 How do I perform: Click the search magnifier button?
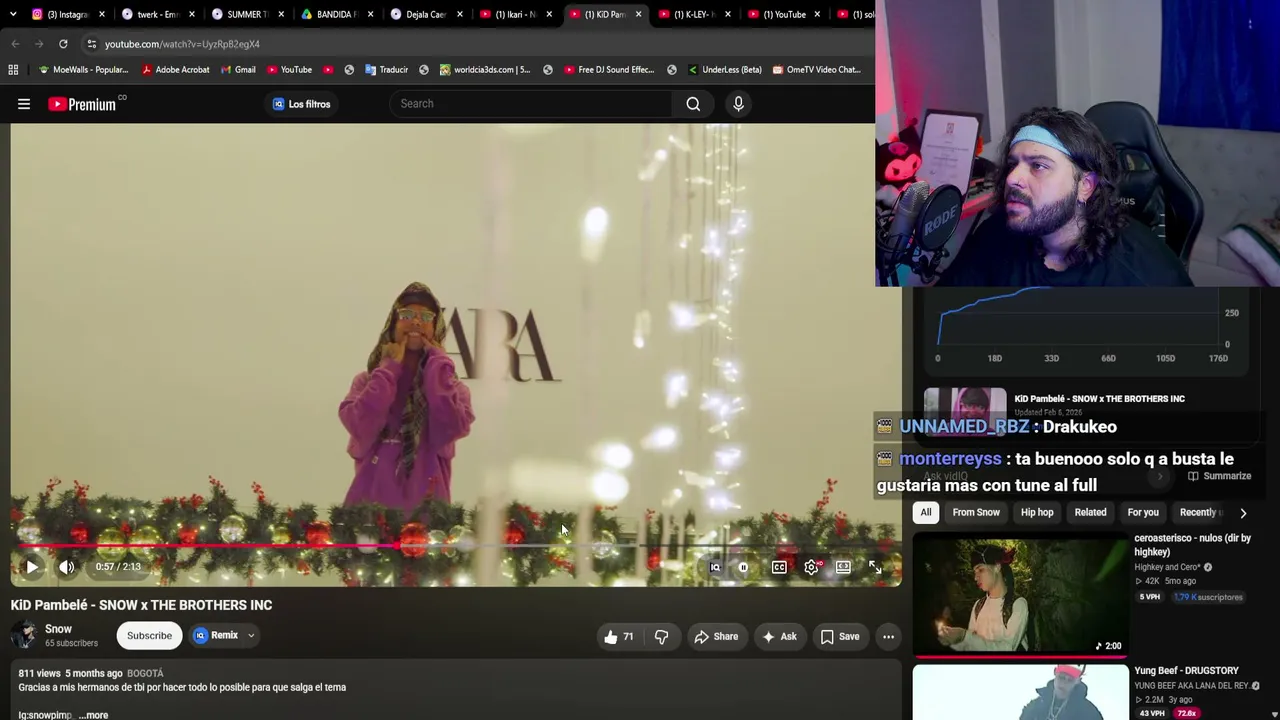[693, 104]
